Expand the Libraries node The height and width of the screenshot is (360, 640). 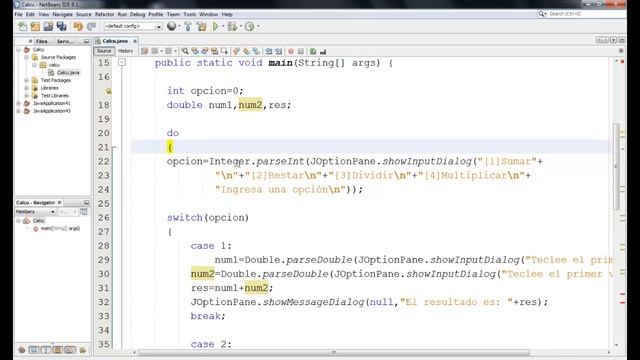tap(27, 88)
